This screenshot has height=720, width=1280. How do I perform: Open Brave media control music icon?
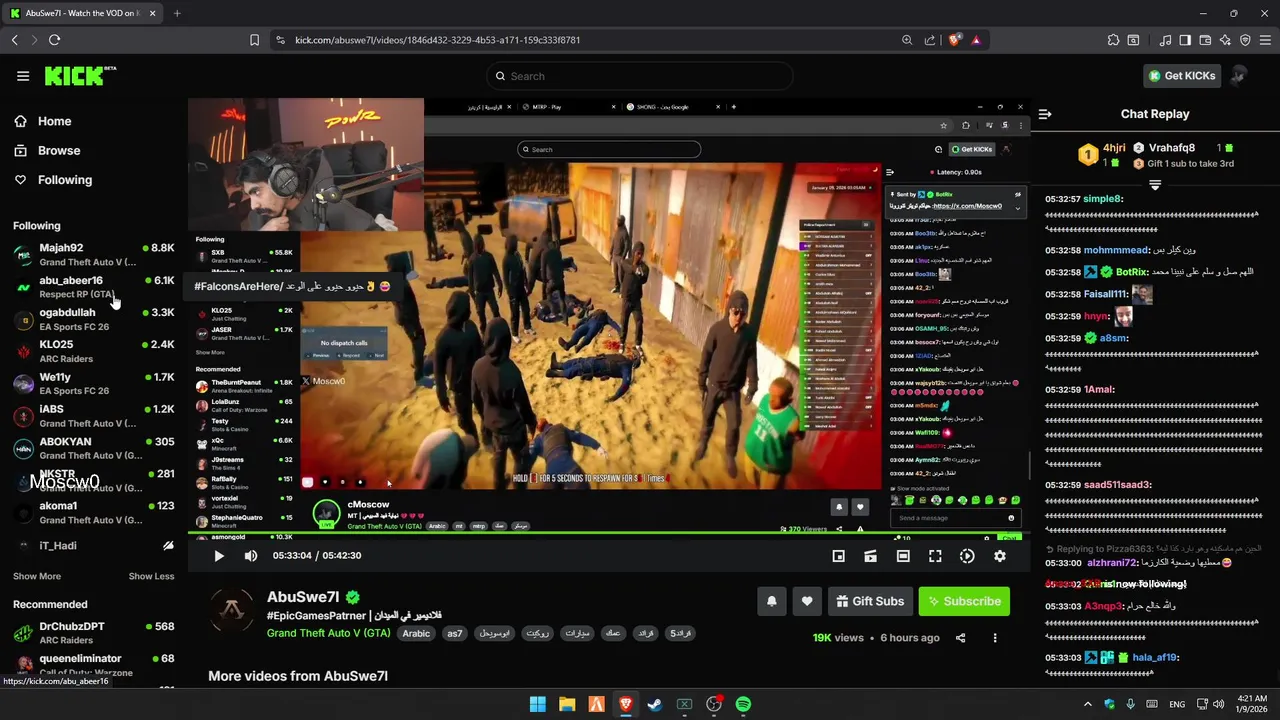coord(1165,40)
